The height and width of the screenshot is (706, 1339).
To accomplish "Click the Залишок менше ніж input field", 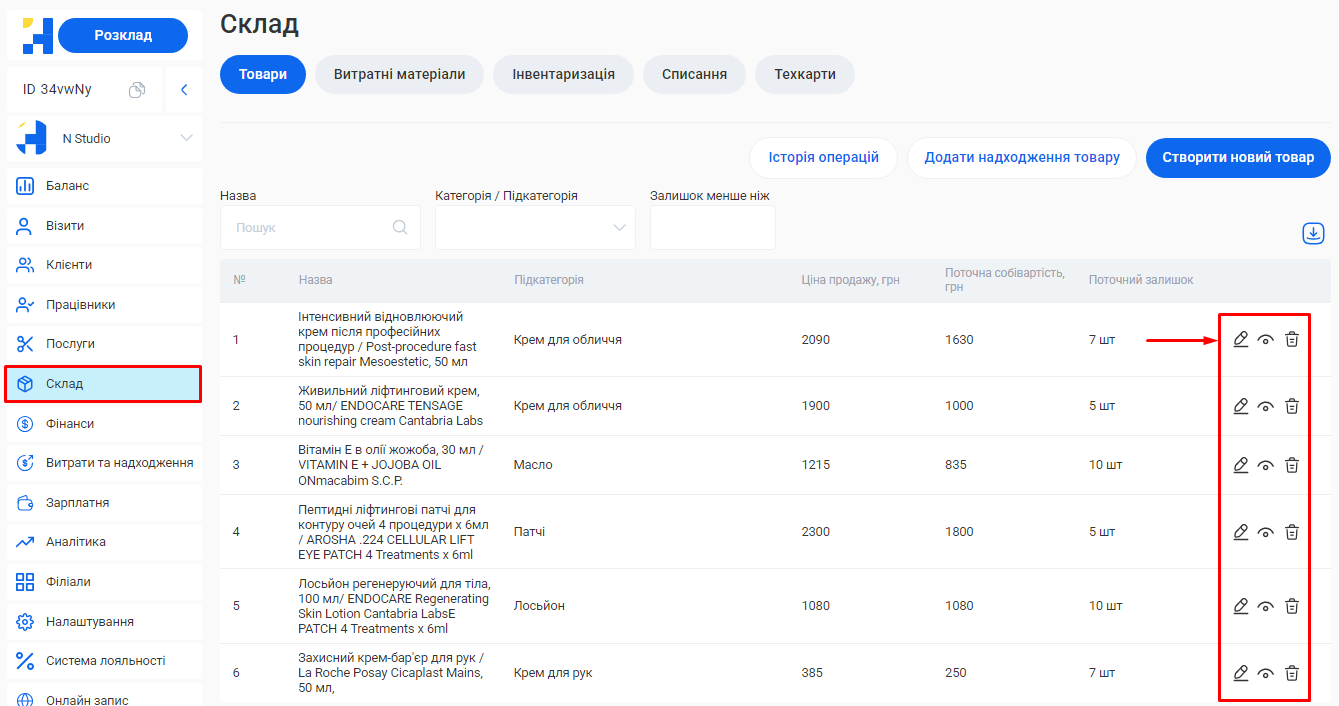I will click(x=712, y=228).
